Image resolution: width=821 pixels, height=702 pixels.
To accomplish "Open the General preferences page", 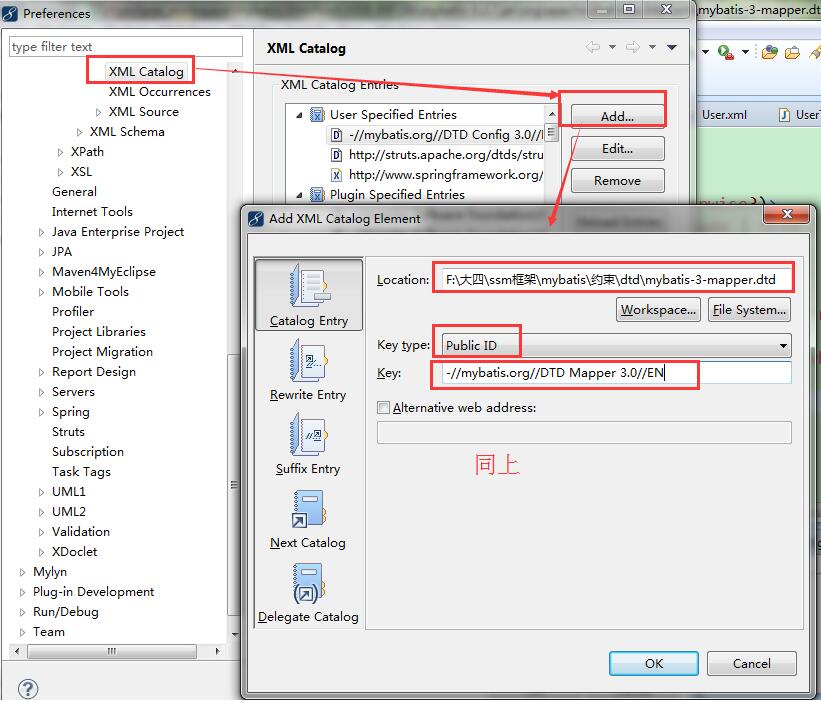I will coord(74,192).
